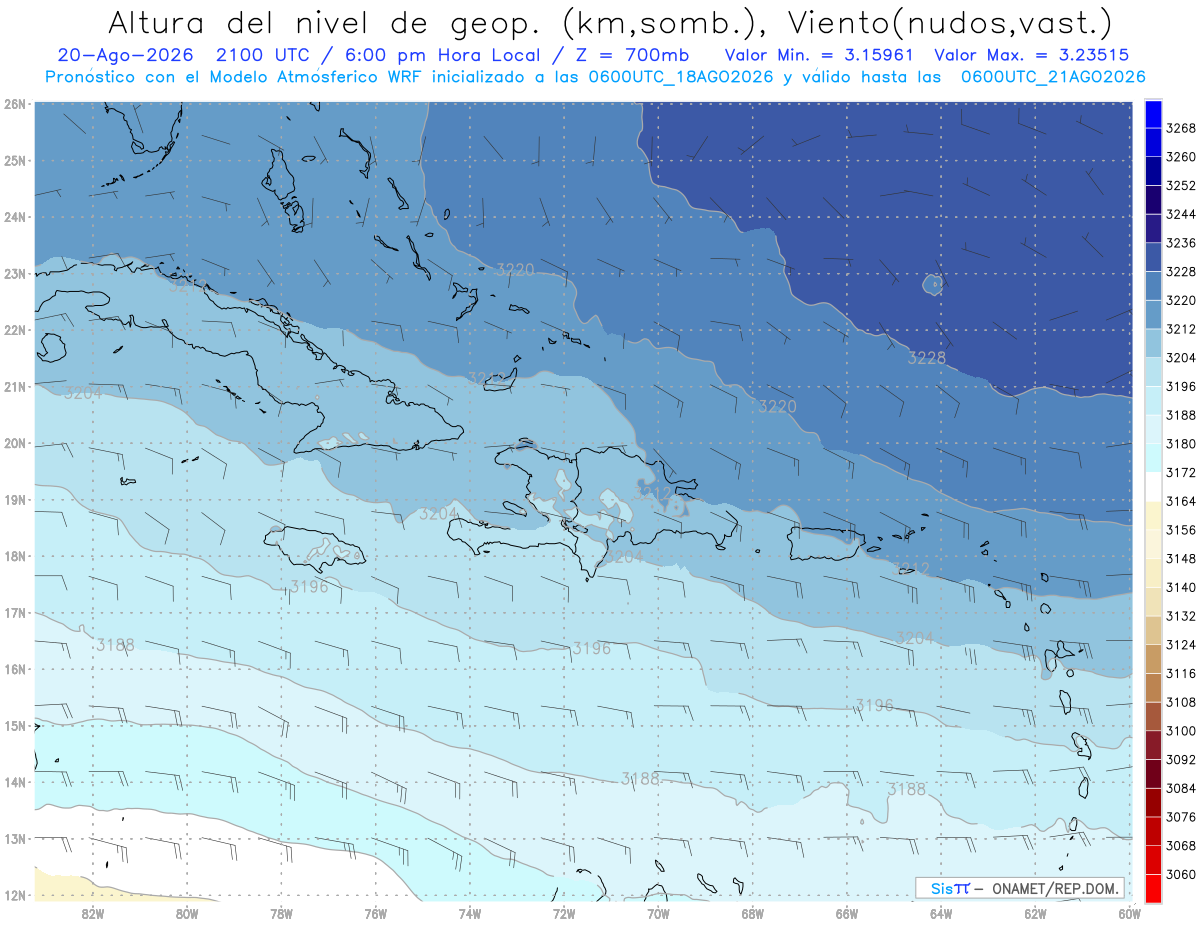1200x927 pixels.
Task: Click the 72W longitude axis label
Action: click(564, 914)
